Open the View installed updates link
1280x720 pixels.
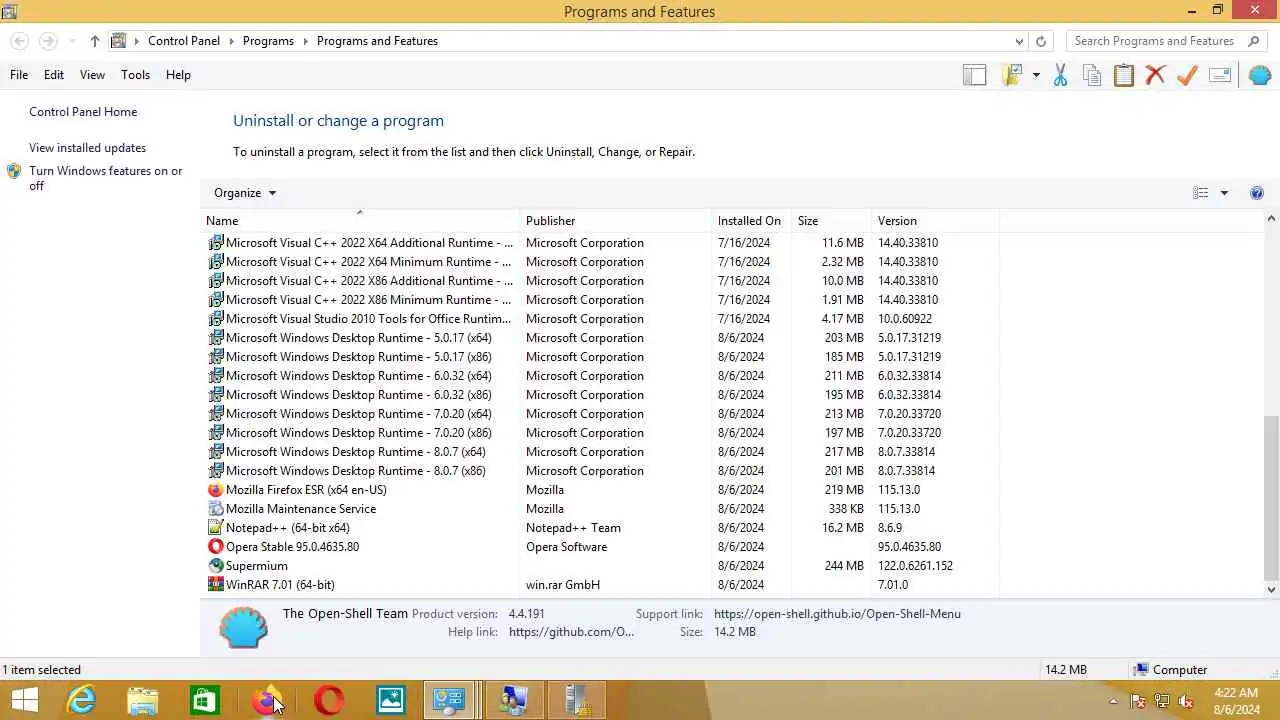[87, 148]
